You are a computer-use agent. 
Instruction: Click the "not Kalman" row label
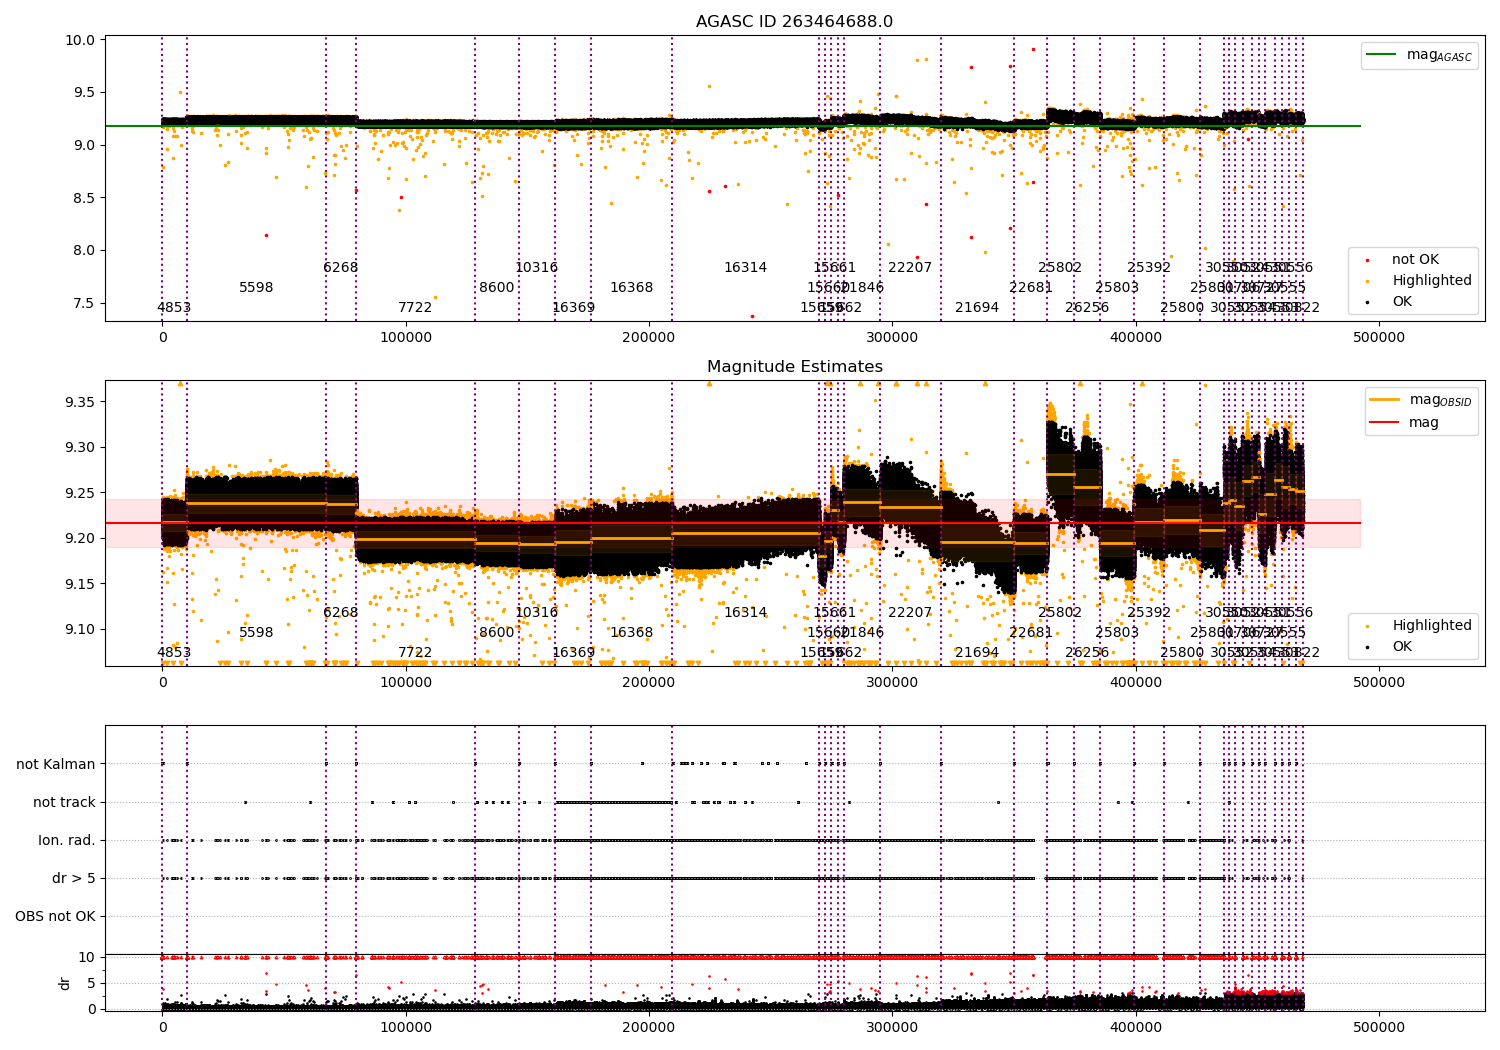pos(56,765)
